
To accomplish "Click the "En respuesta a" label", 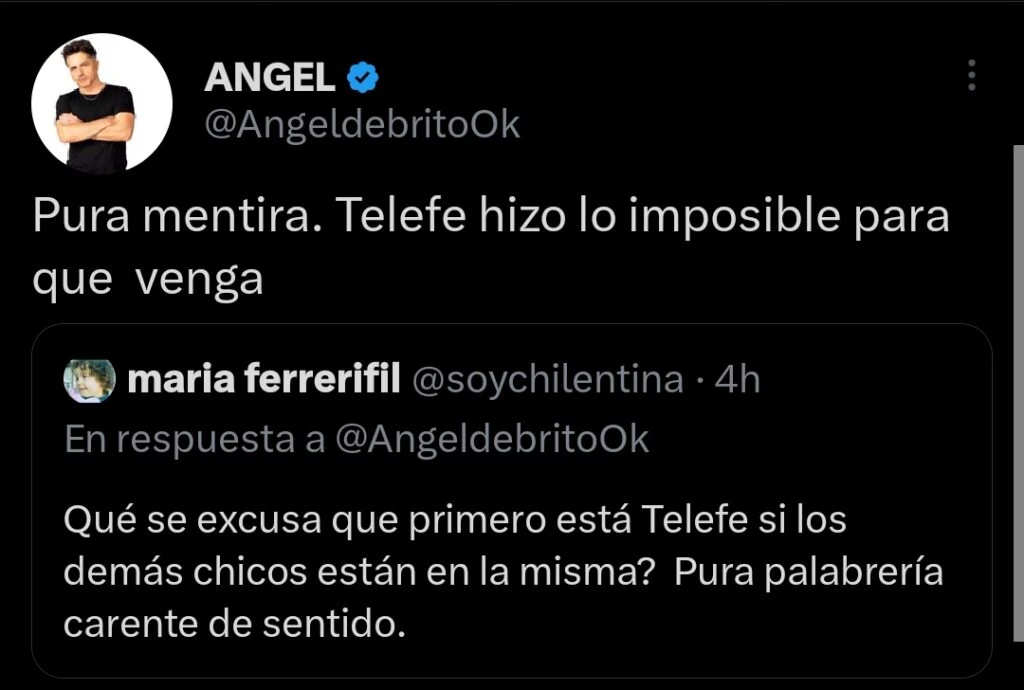I will point(194,439).
